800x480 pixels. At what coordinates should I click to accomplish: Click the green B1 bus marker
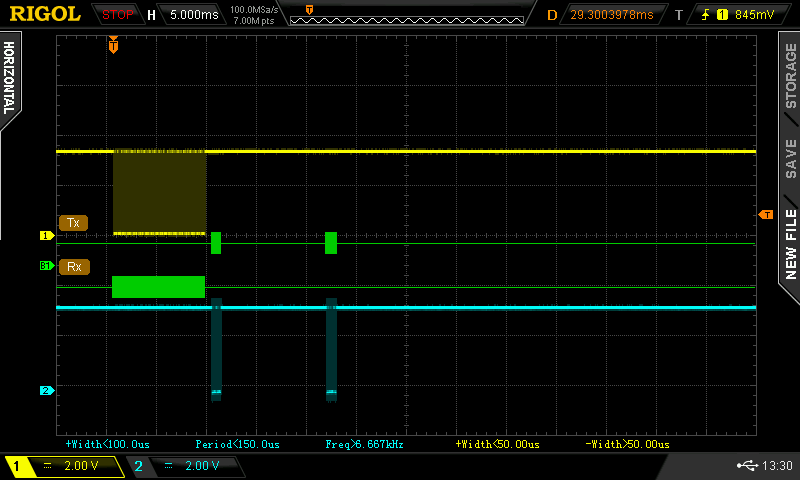[47, 266]
